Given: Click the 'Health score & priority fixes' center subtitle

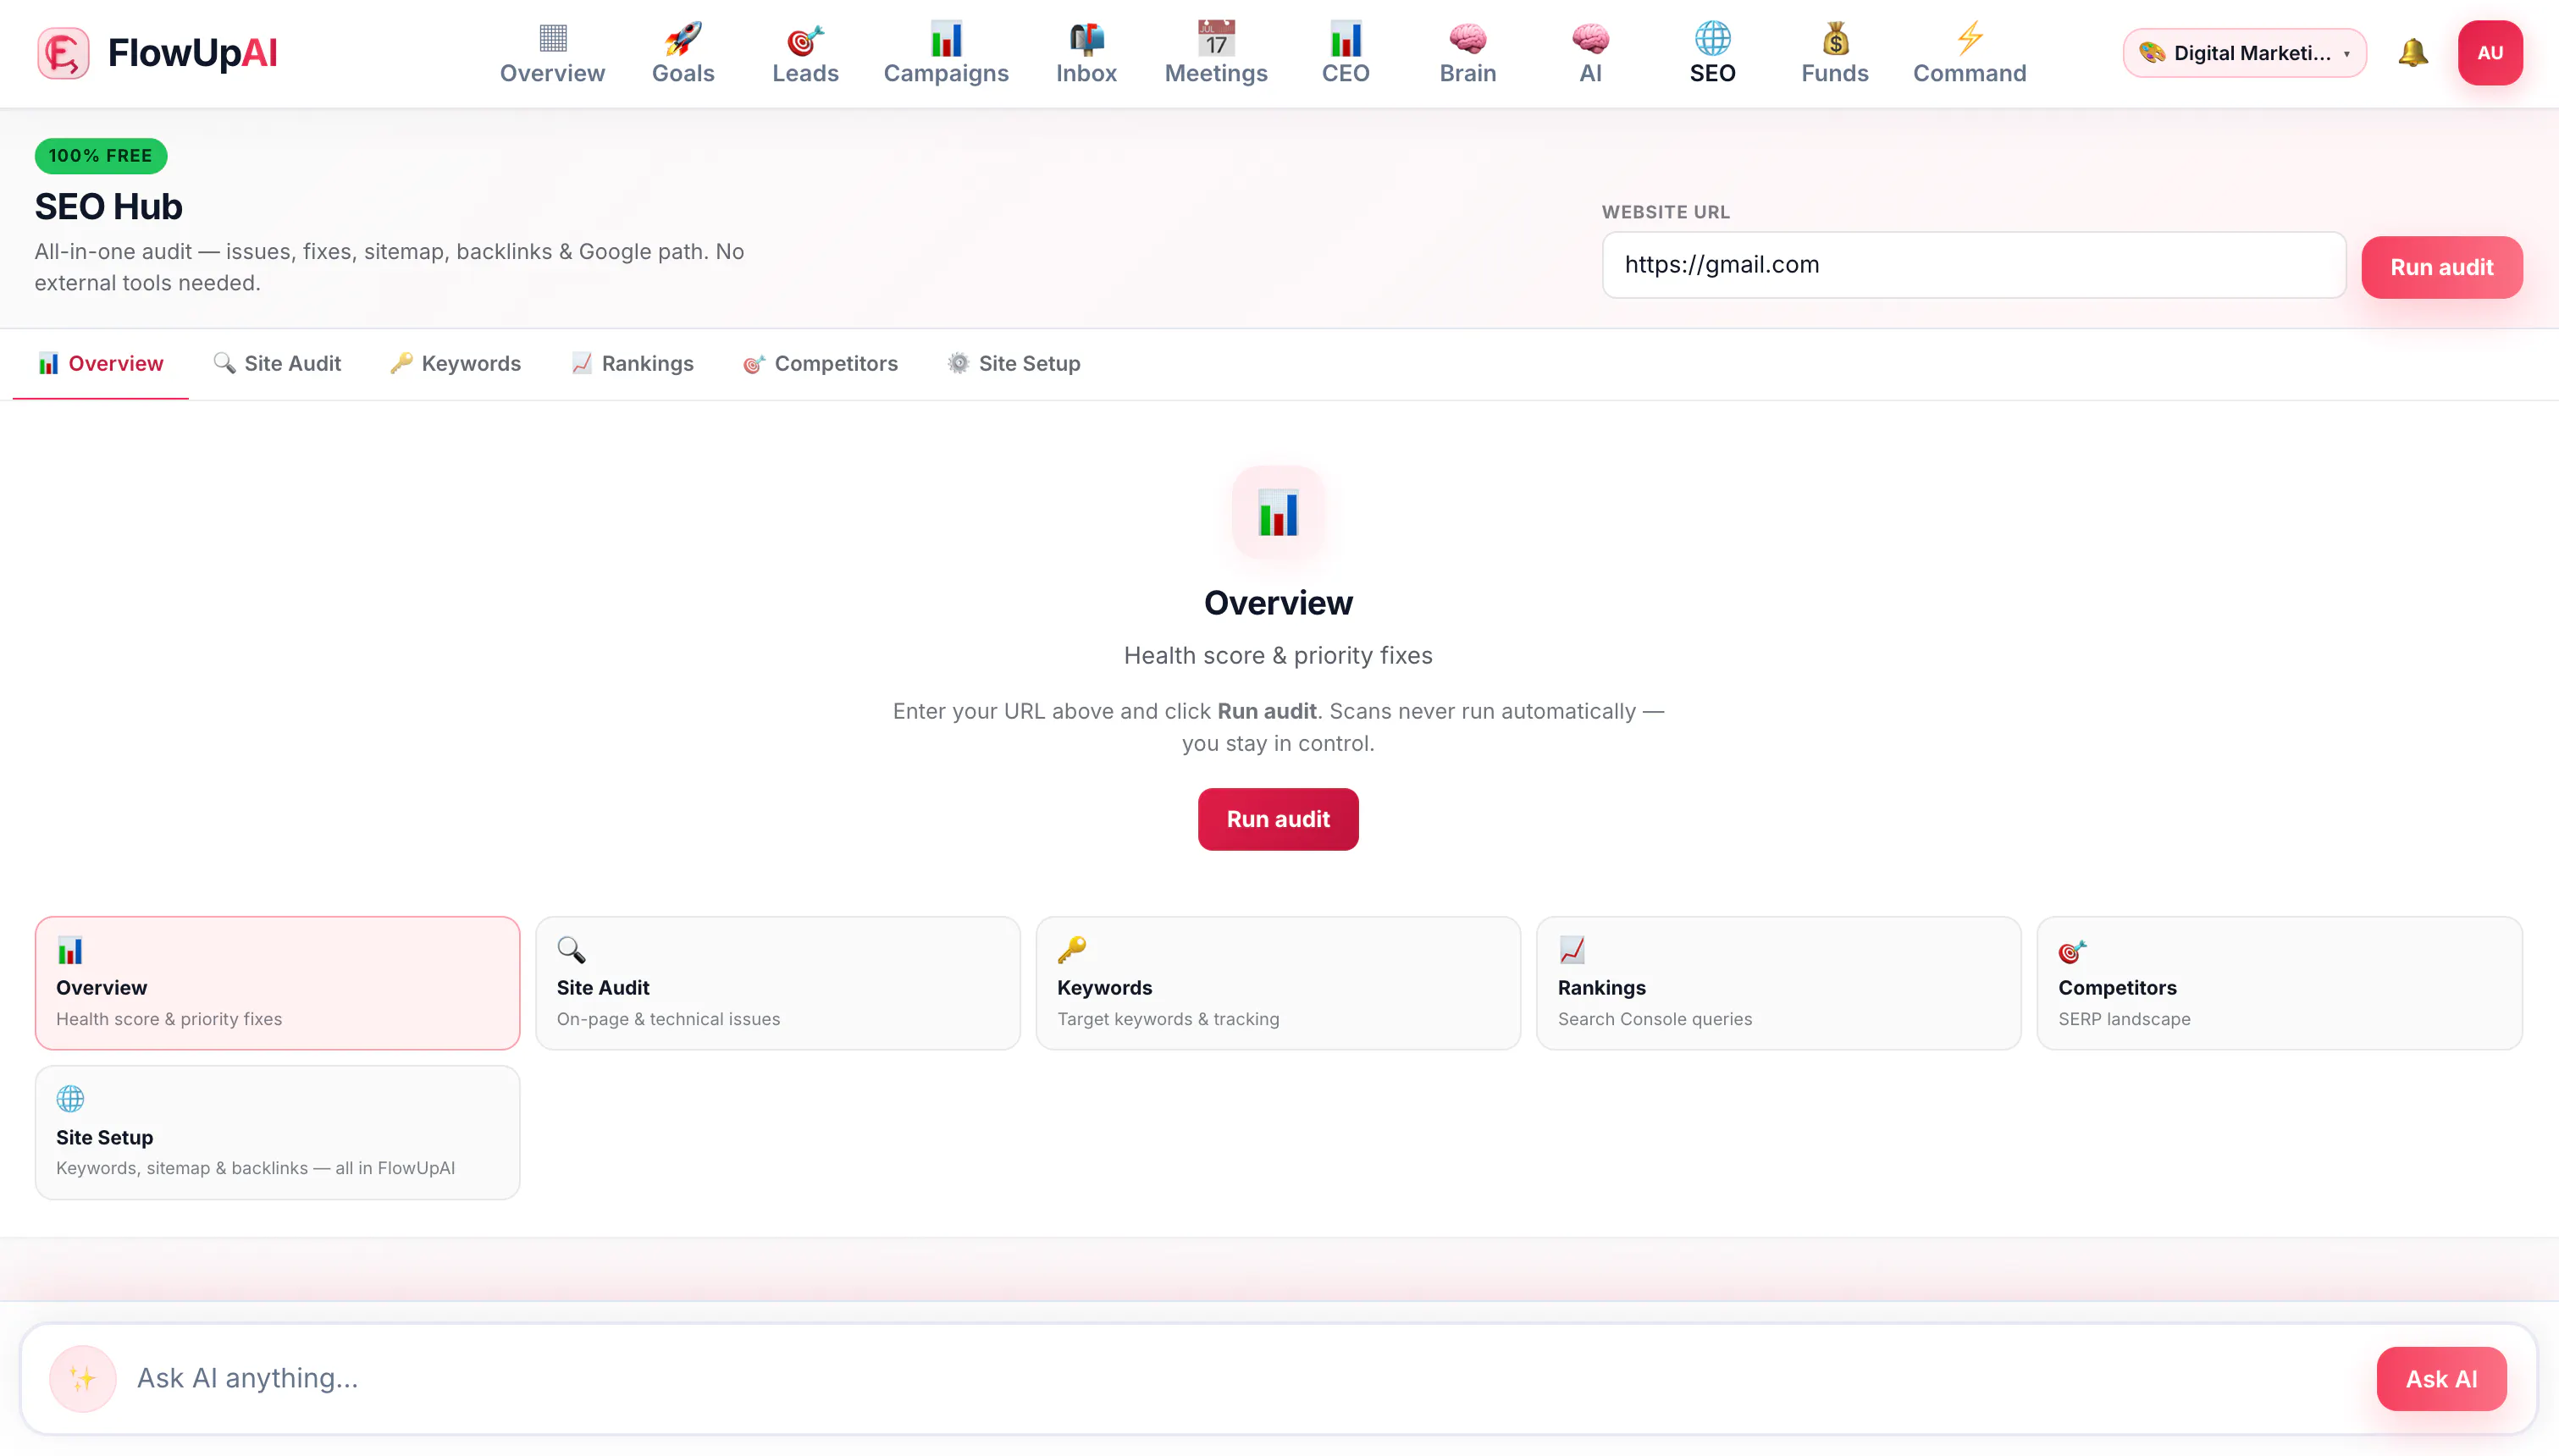Looking at the screenshot, I should click(x=1278, y=655).
